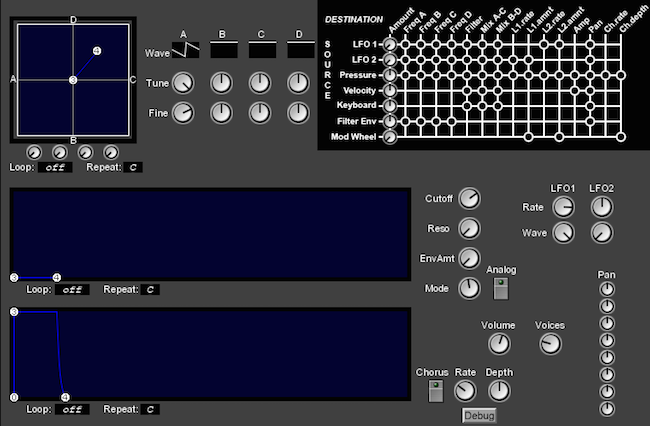
Task: Click the LFO 1 source amount knob
Action: [x=389, y=44]
